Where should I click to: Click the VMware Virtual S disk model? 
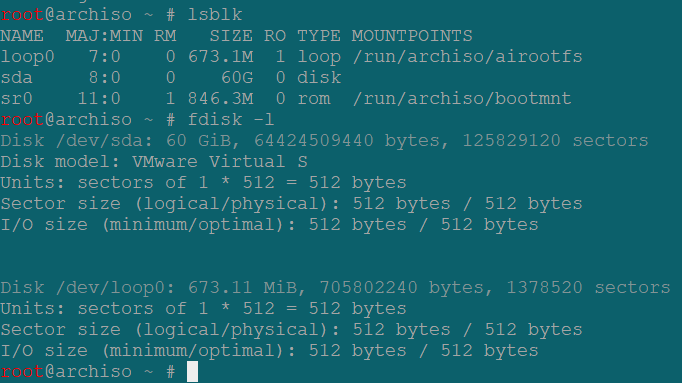(220, 162)
